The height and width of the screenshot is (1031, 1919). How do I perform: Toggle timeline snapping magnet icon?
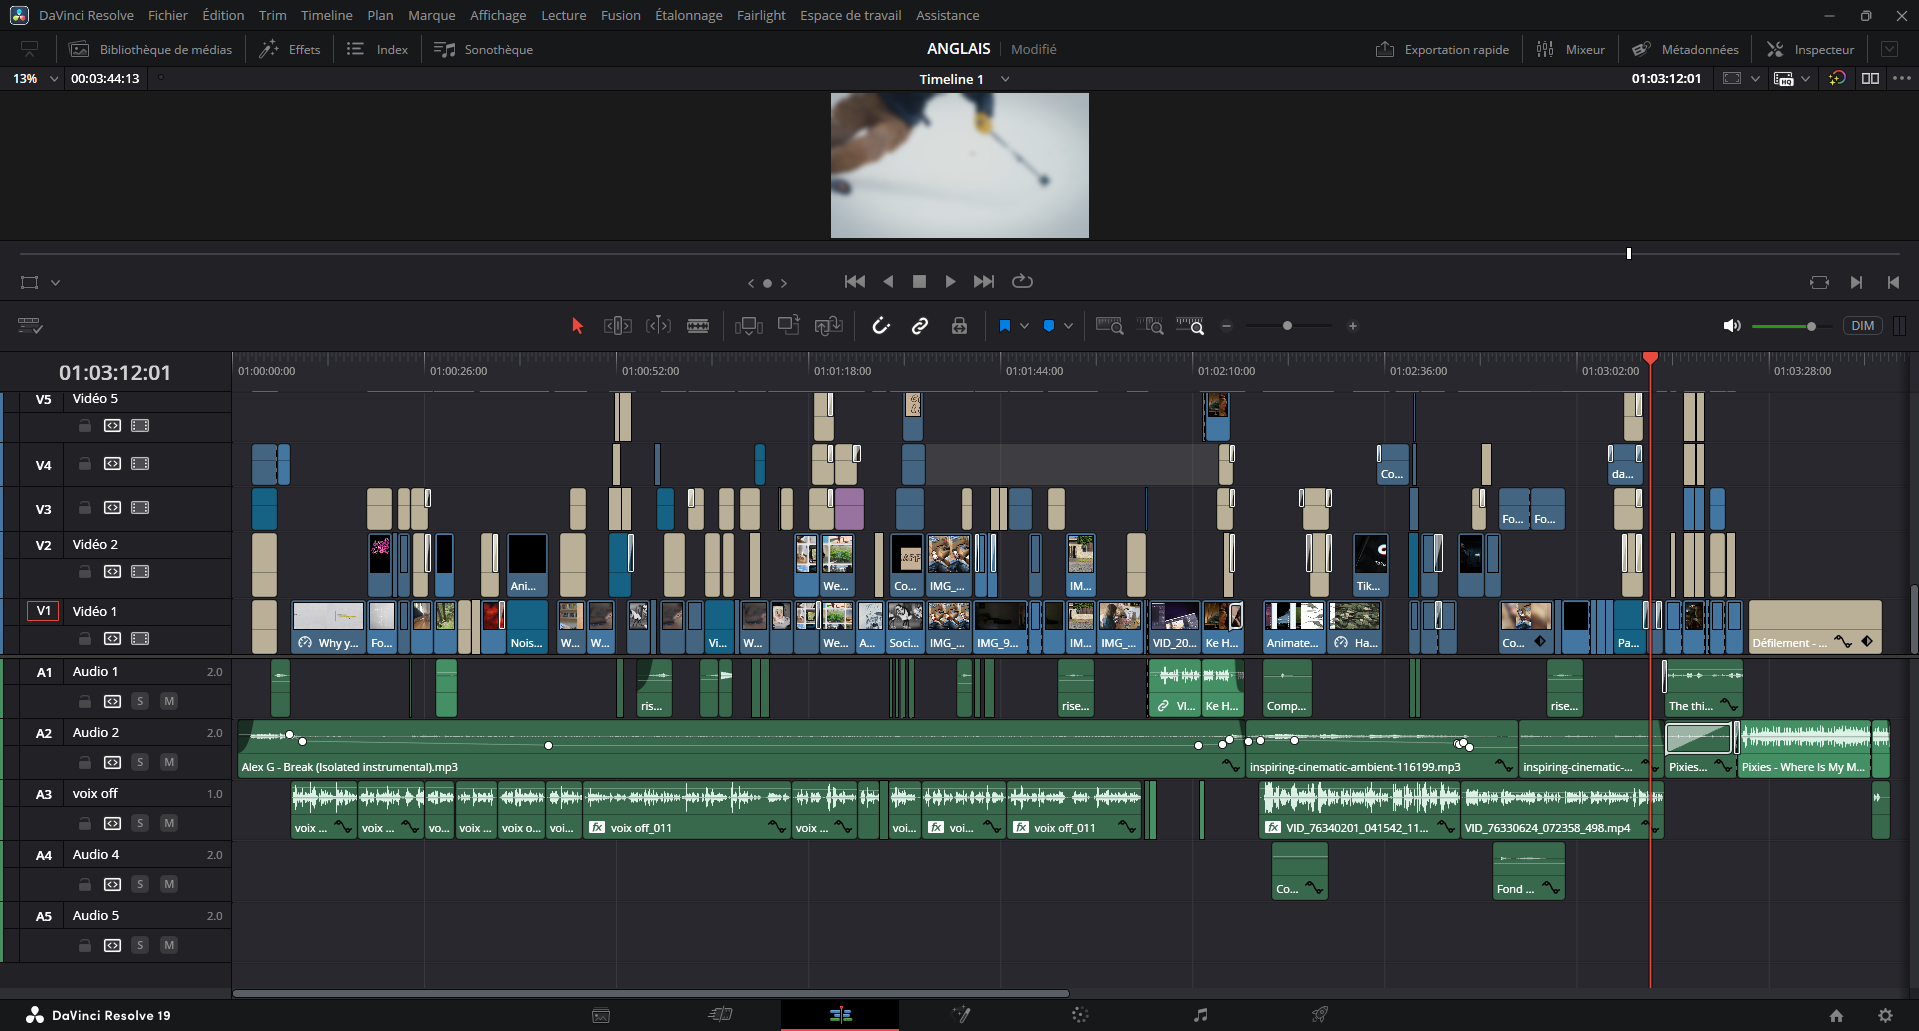click(x=880, y=326)
